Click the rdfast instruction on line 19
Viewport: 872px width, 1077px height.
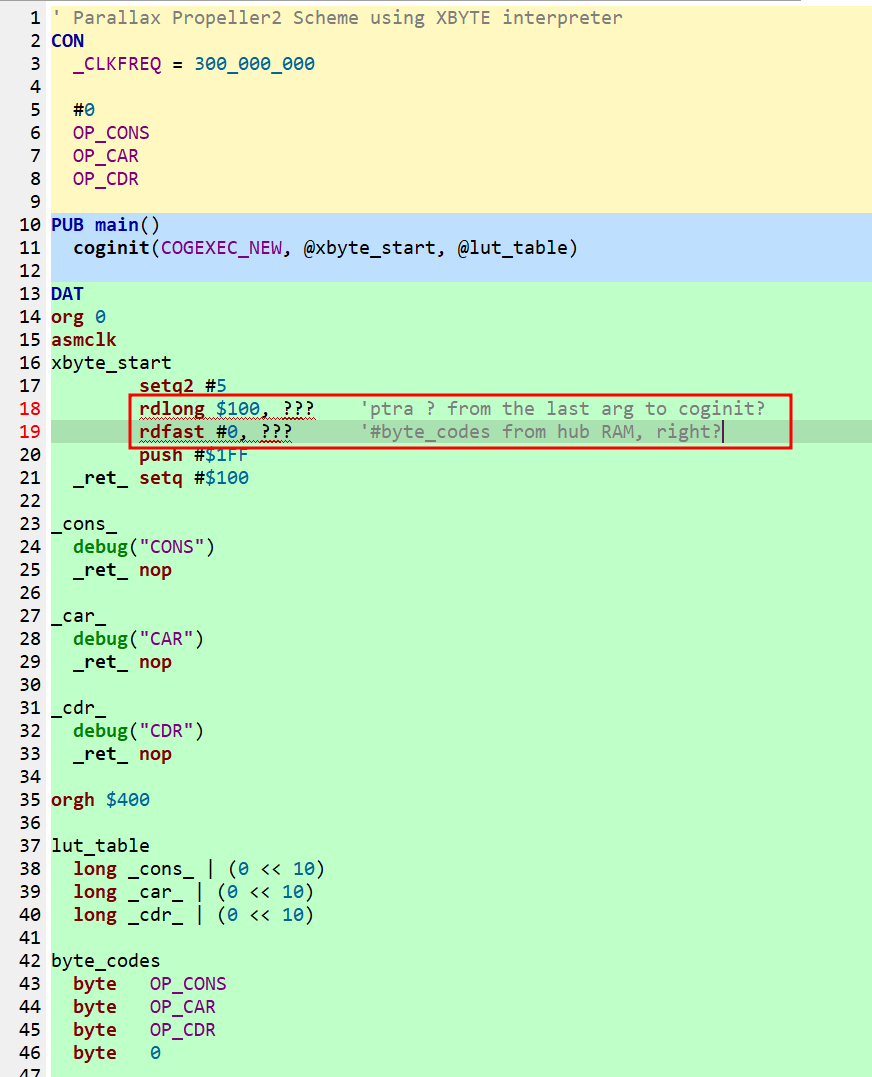pyautogui.click(x=216, y=432)
